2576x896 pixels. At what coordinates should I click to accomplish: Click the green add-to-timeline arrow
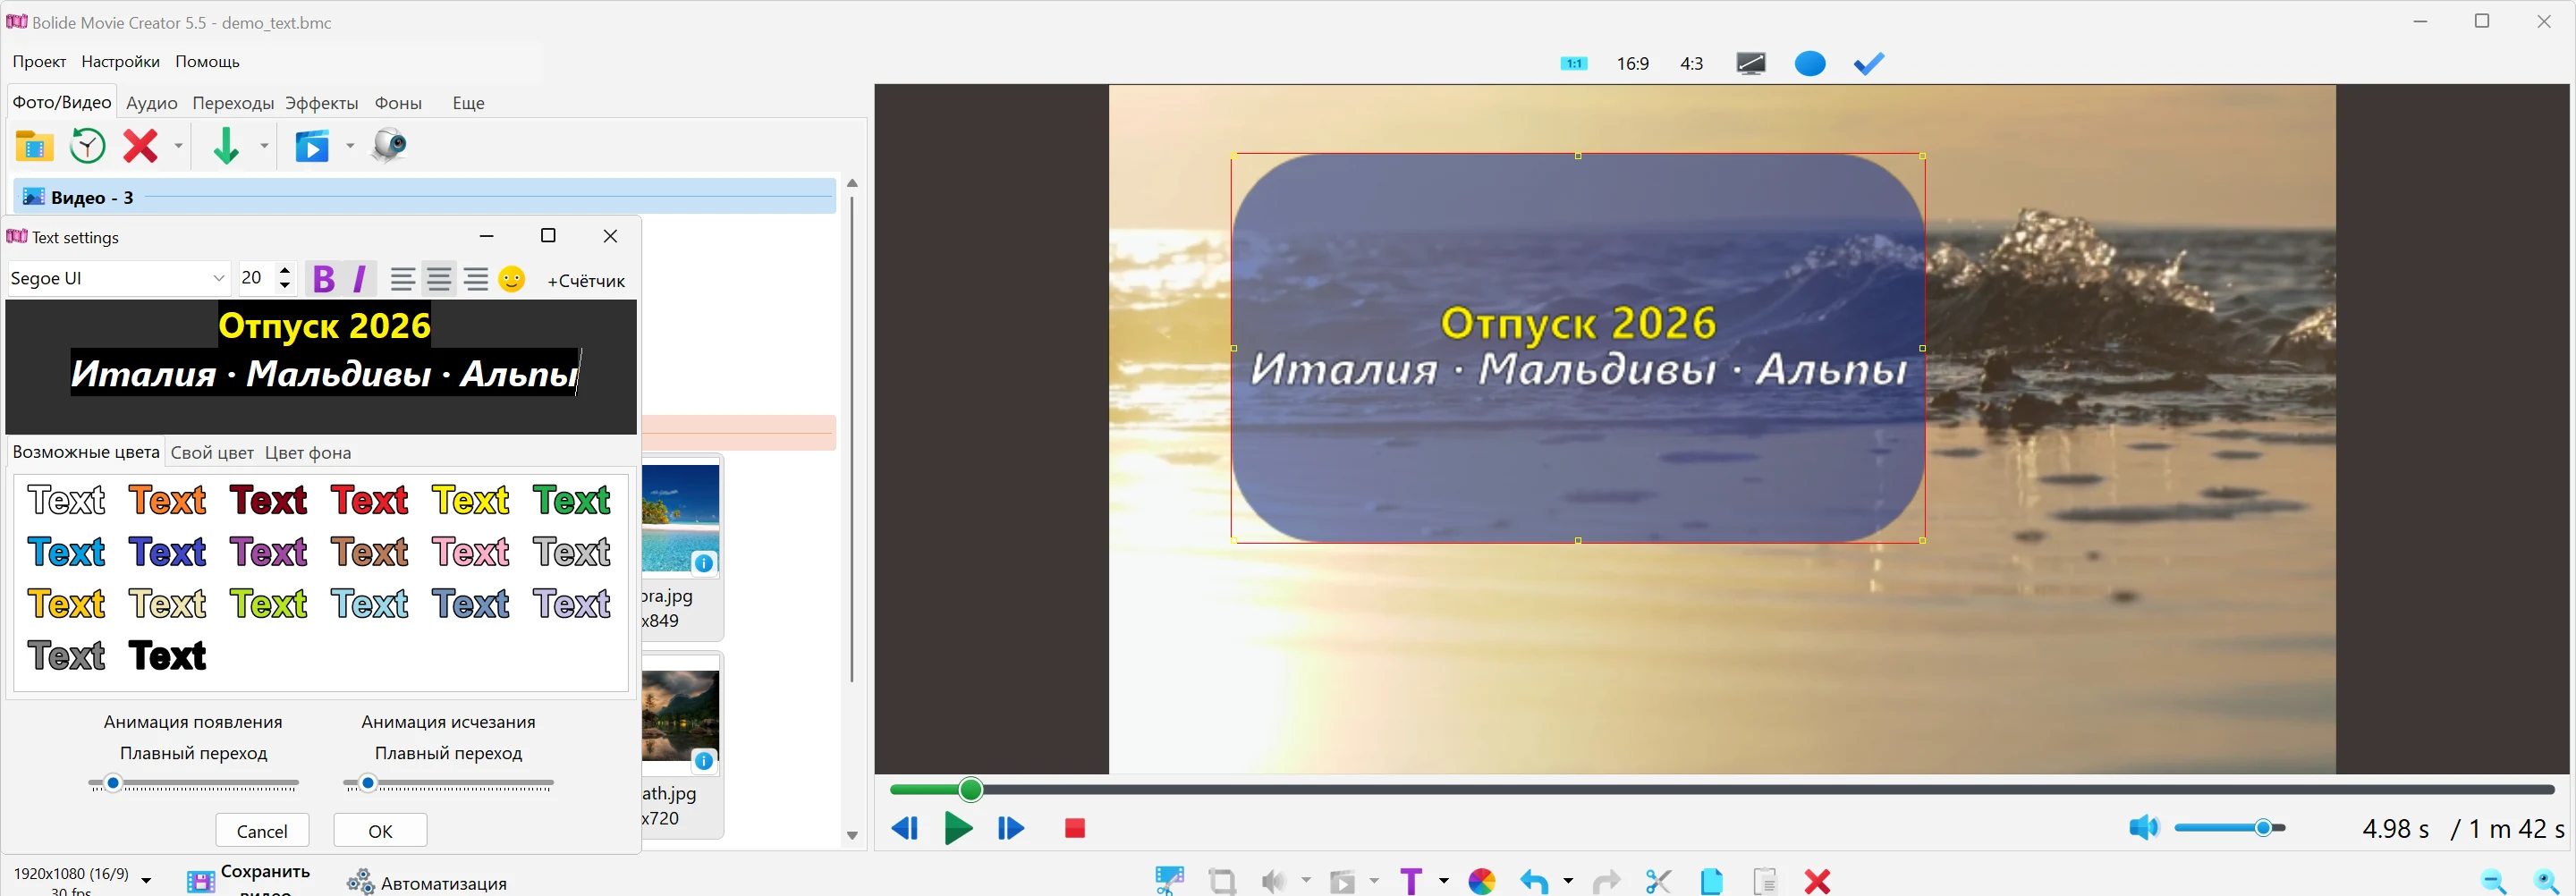[226, 146]
